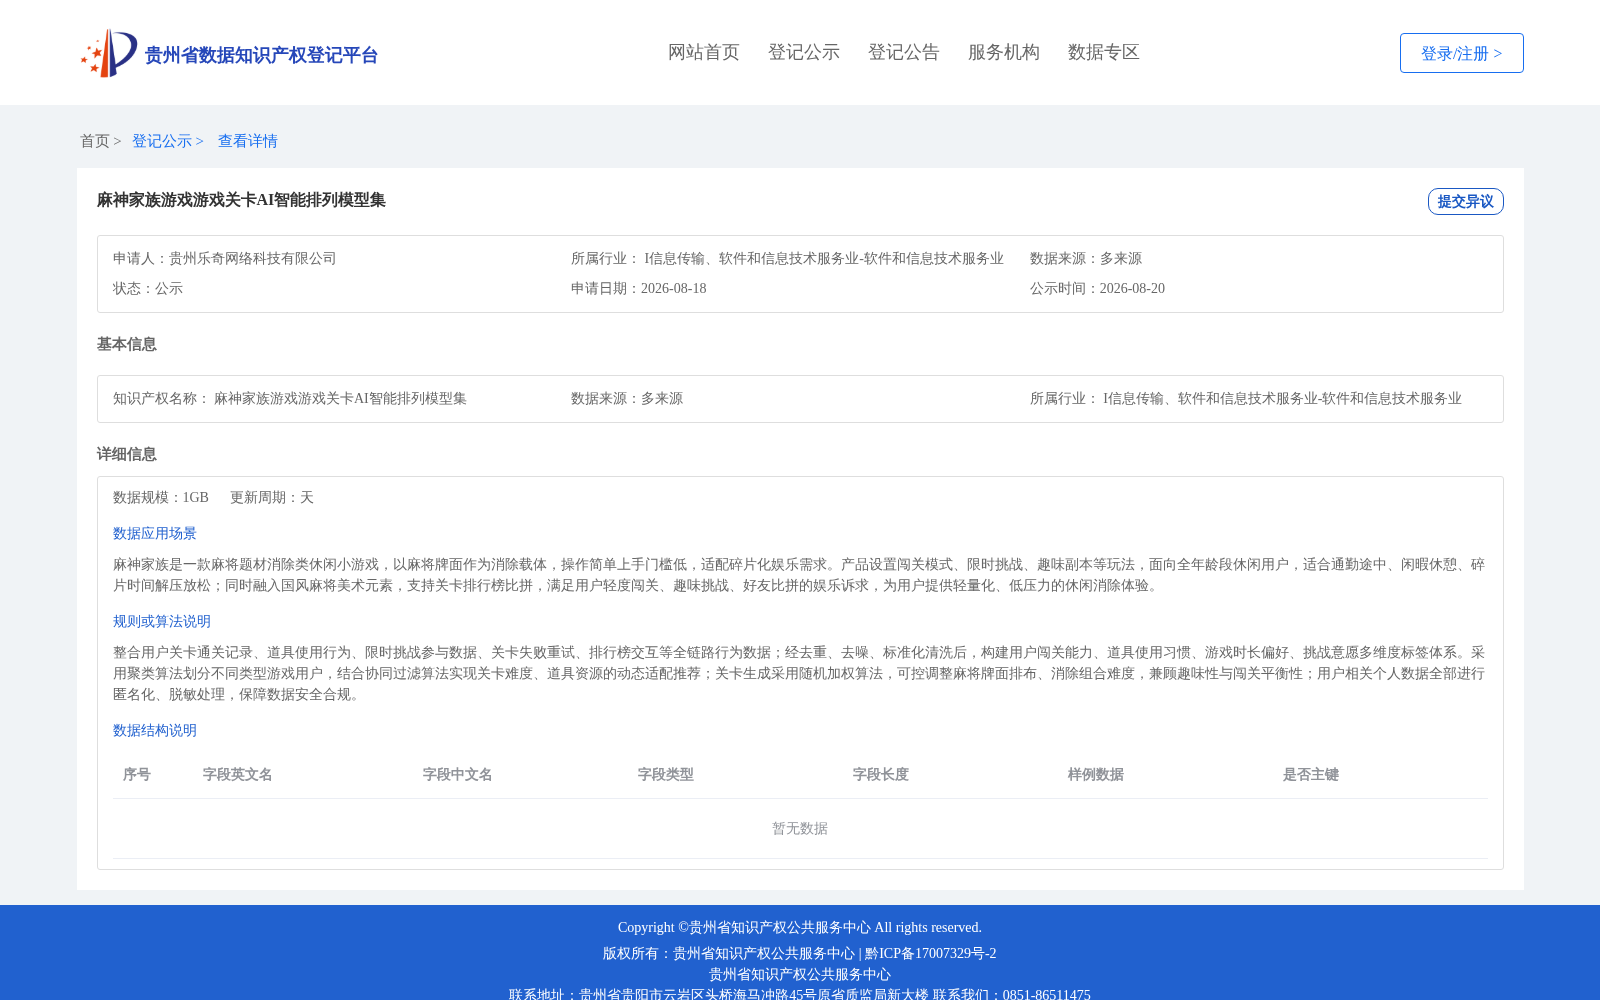Viewport: 1600px width, 1000px height.
Task: Click the 数据结构说明 heading
Action: click(x=155, y=730)
